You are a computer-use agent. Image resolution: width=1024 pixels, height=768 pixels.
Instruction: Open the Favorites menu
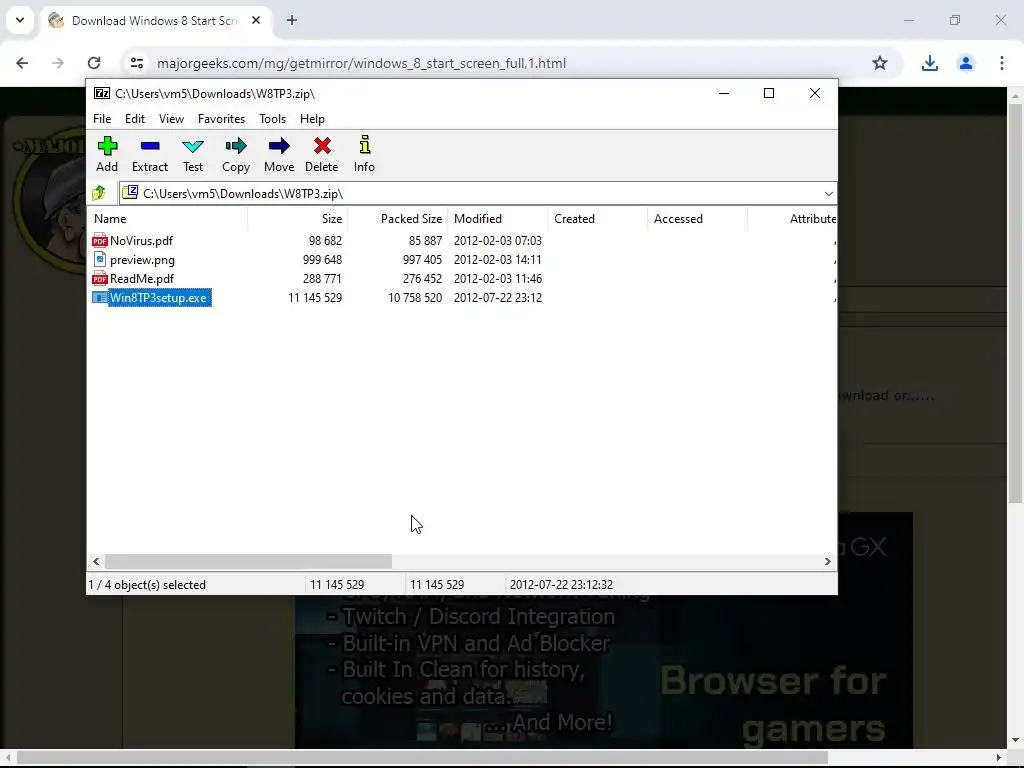point(221,119)
